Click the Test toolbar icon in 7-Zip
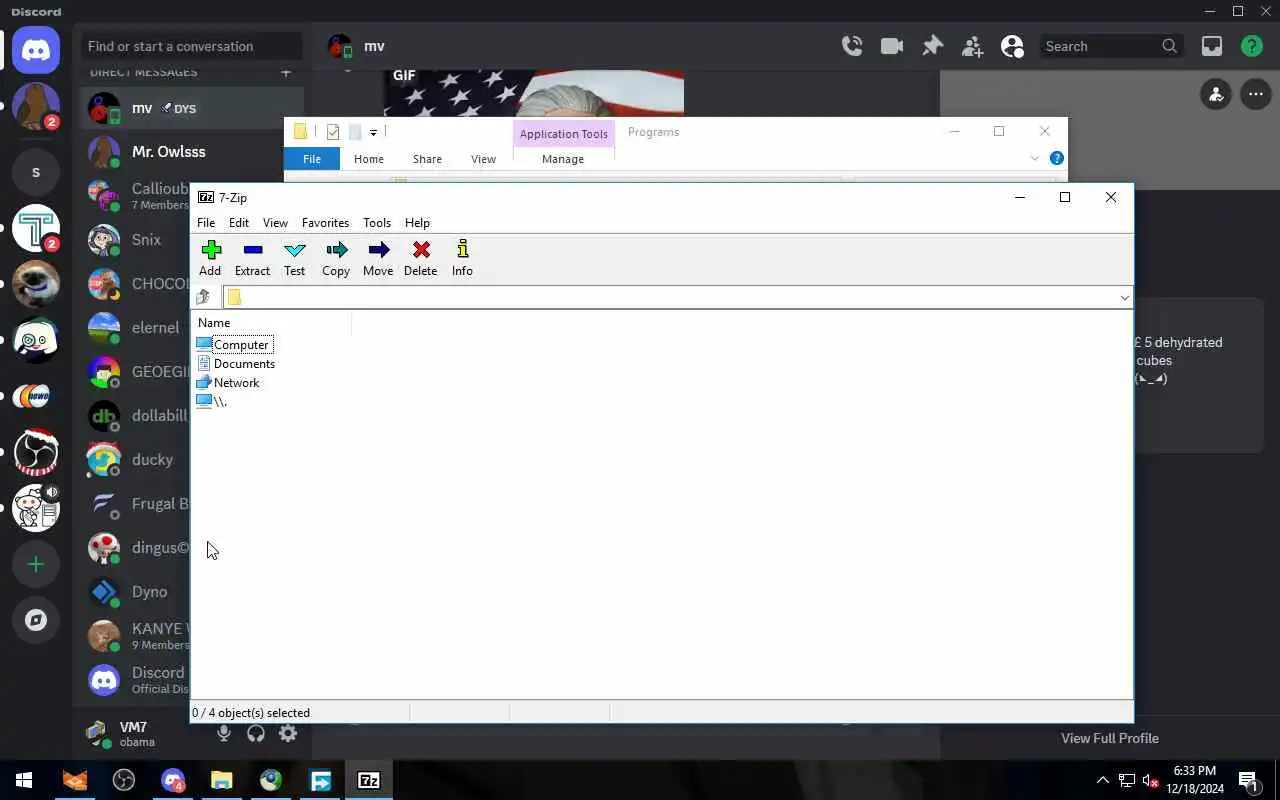 pyautogui.click(x=294, y=258)
